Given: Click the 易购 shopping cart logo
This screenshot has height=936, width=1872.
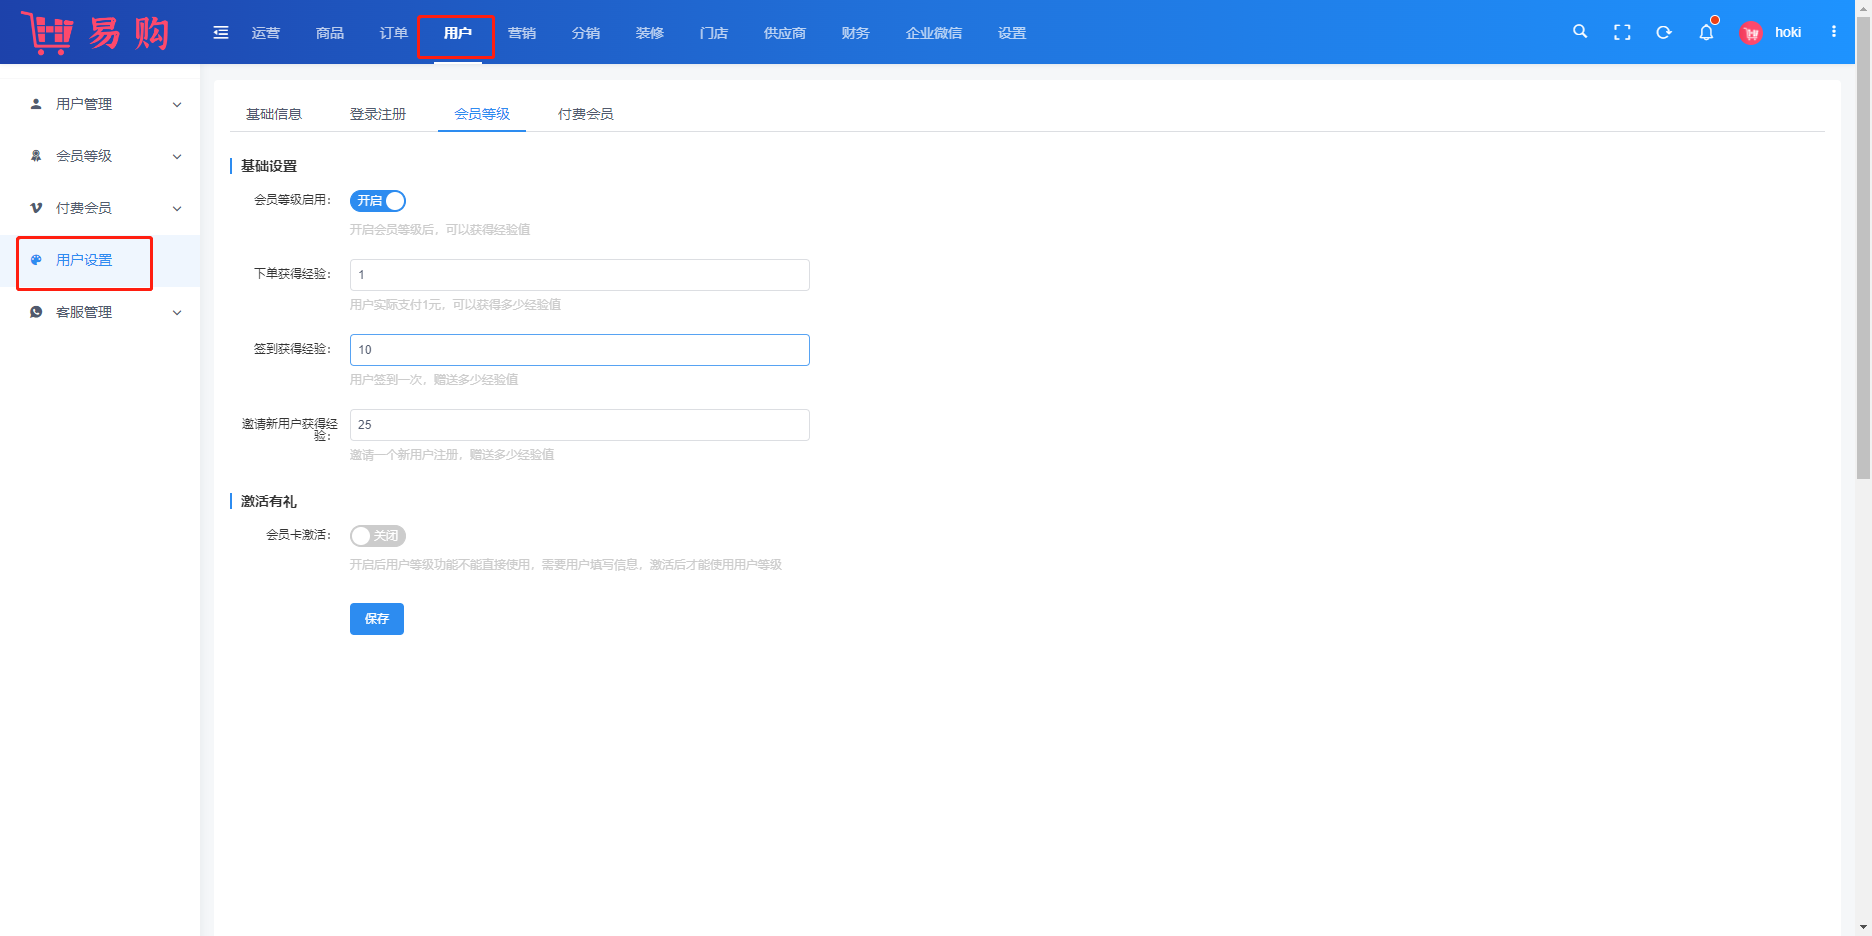Looking at the screenshot, I should click(95, 33).
